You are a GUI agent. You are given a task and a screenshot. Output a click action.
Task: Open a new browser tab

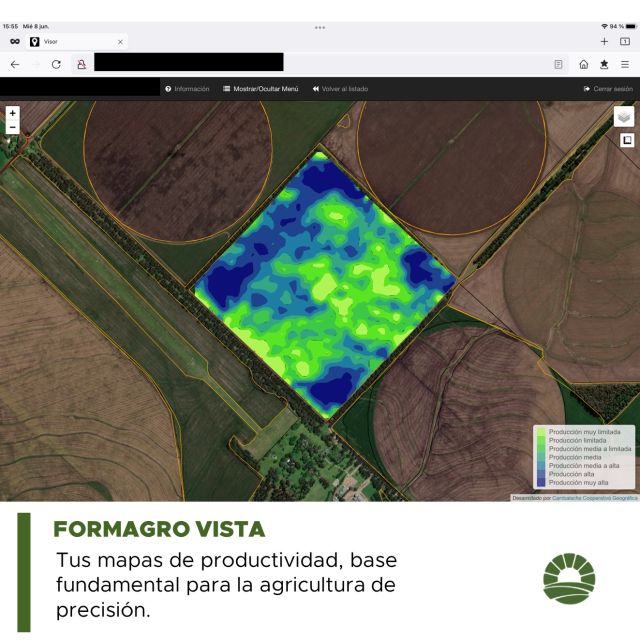click(604, 42)
